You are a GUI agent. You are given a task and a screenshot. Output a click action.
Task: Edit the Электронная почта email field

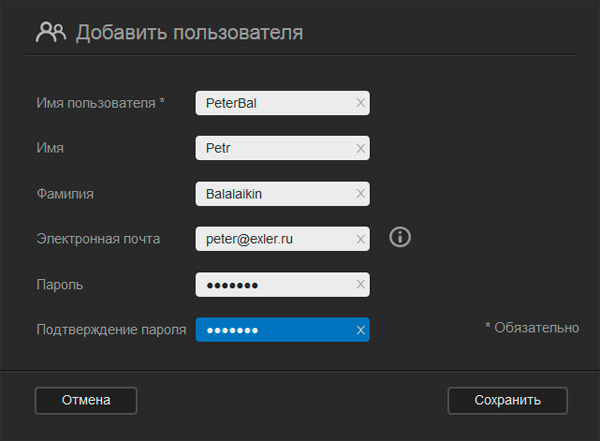272,239
